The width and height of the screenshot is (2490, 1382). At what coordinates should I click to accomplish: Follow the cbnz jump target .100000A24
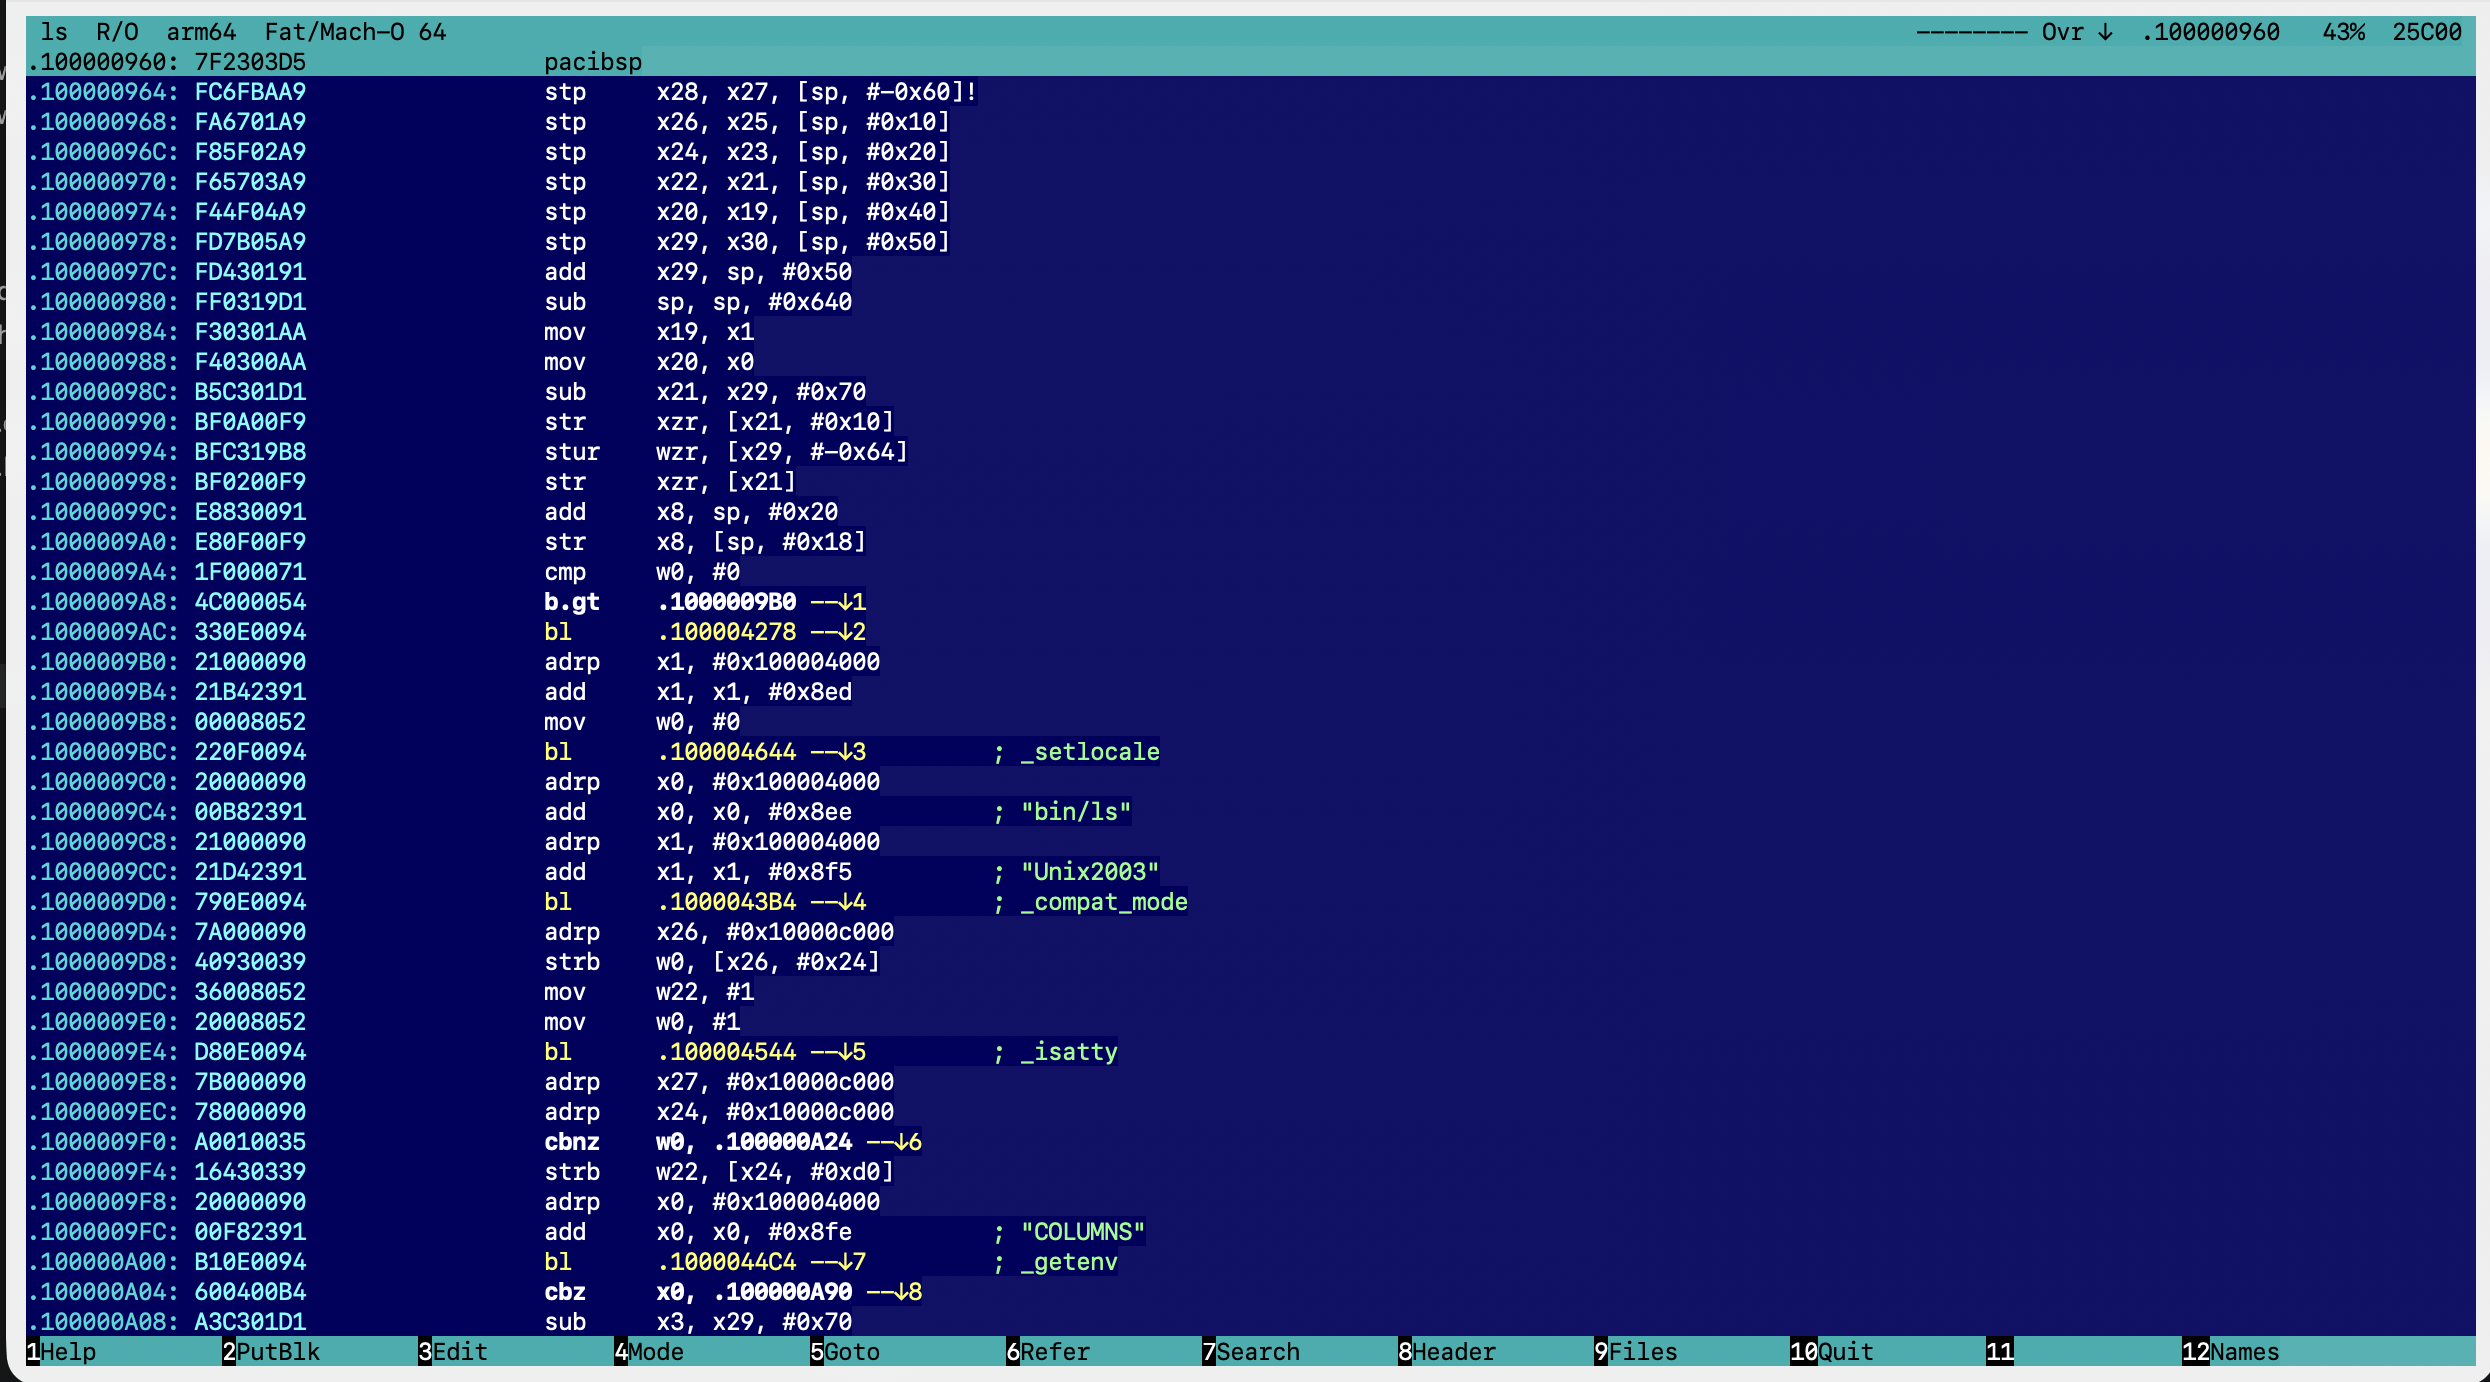(783, 1142)
